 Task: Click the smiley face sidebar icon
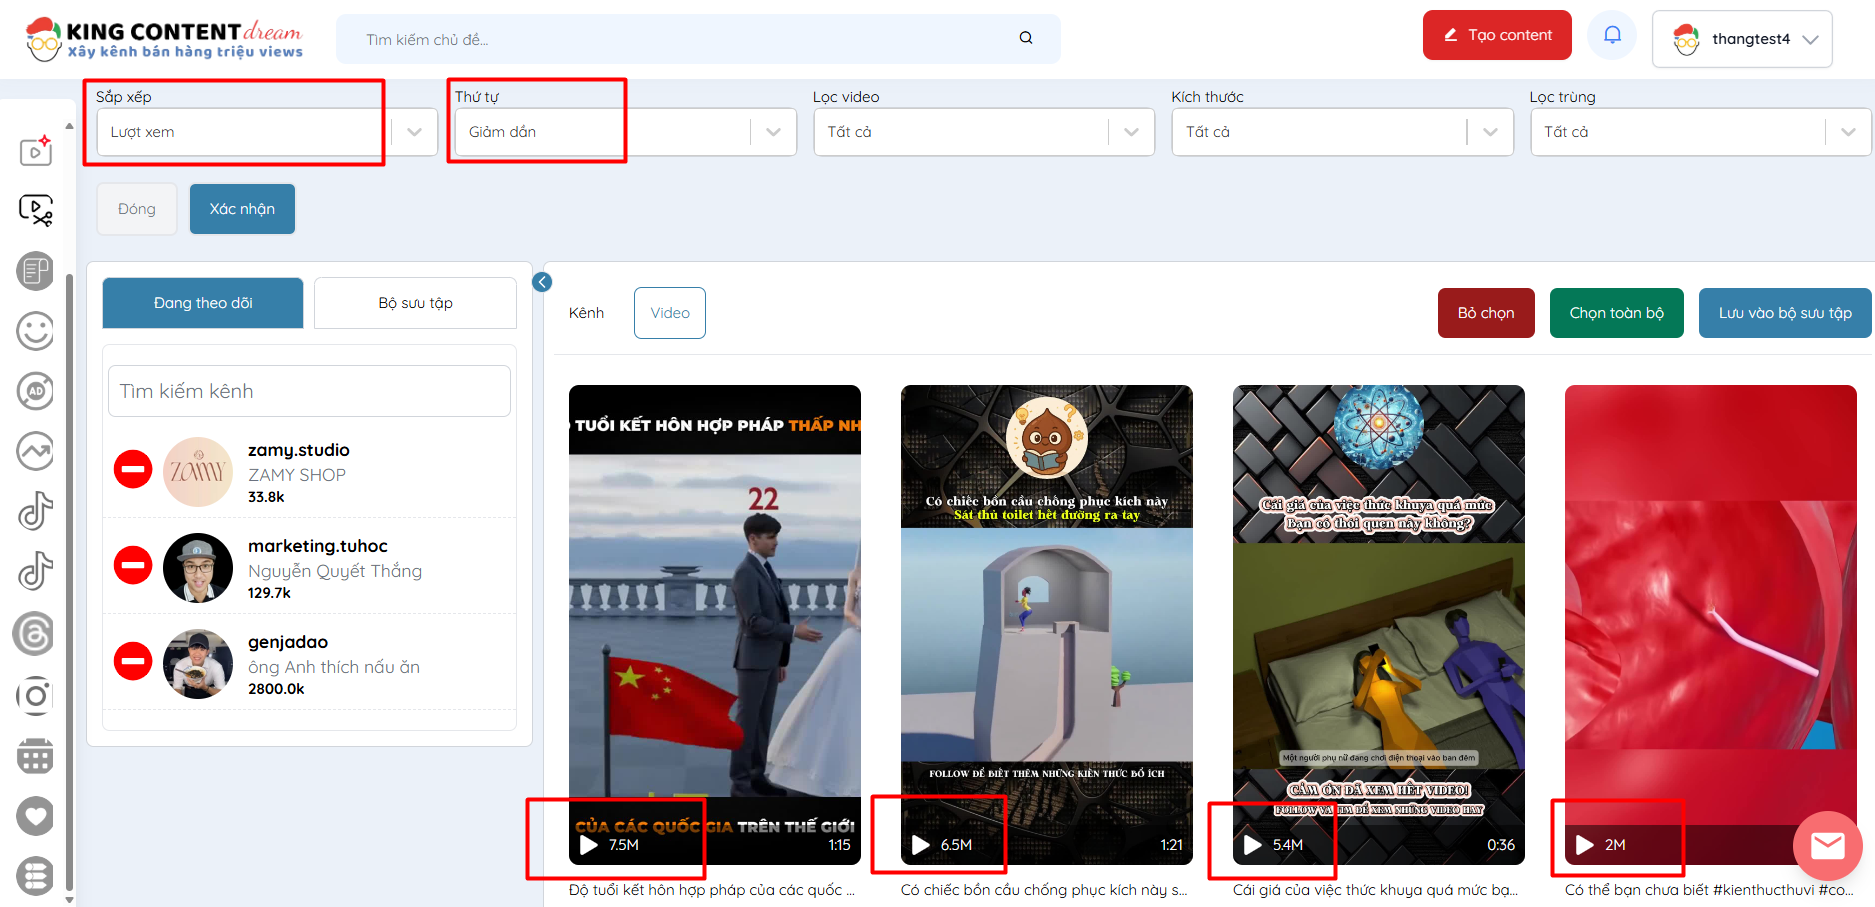[36, 331]
